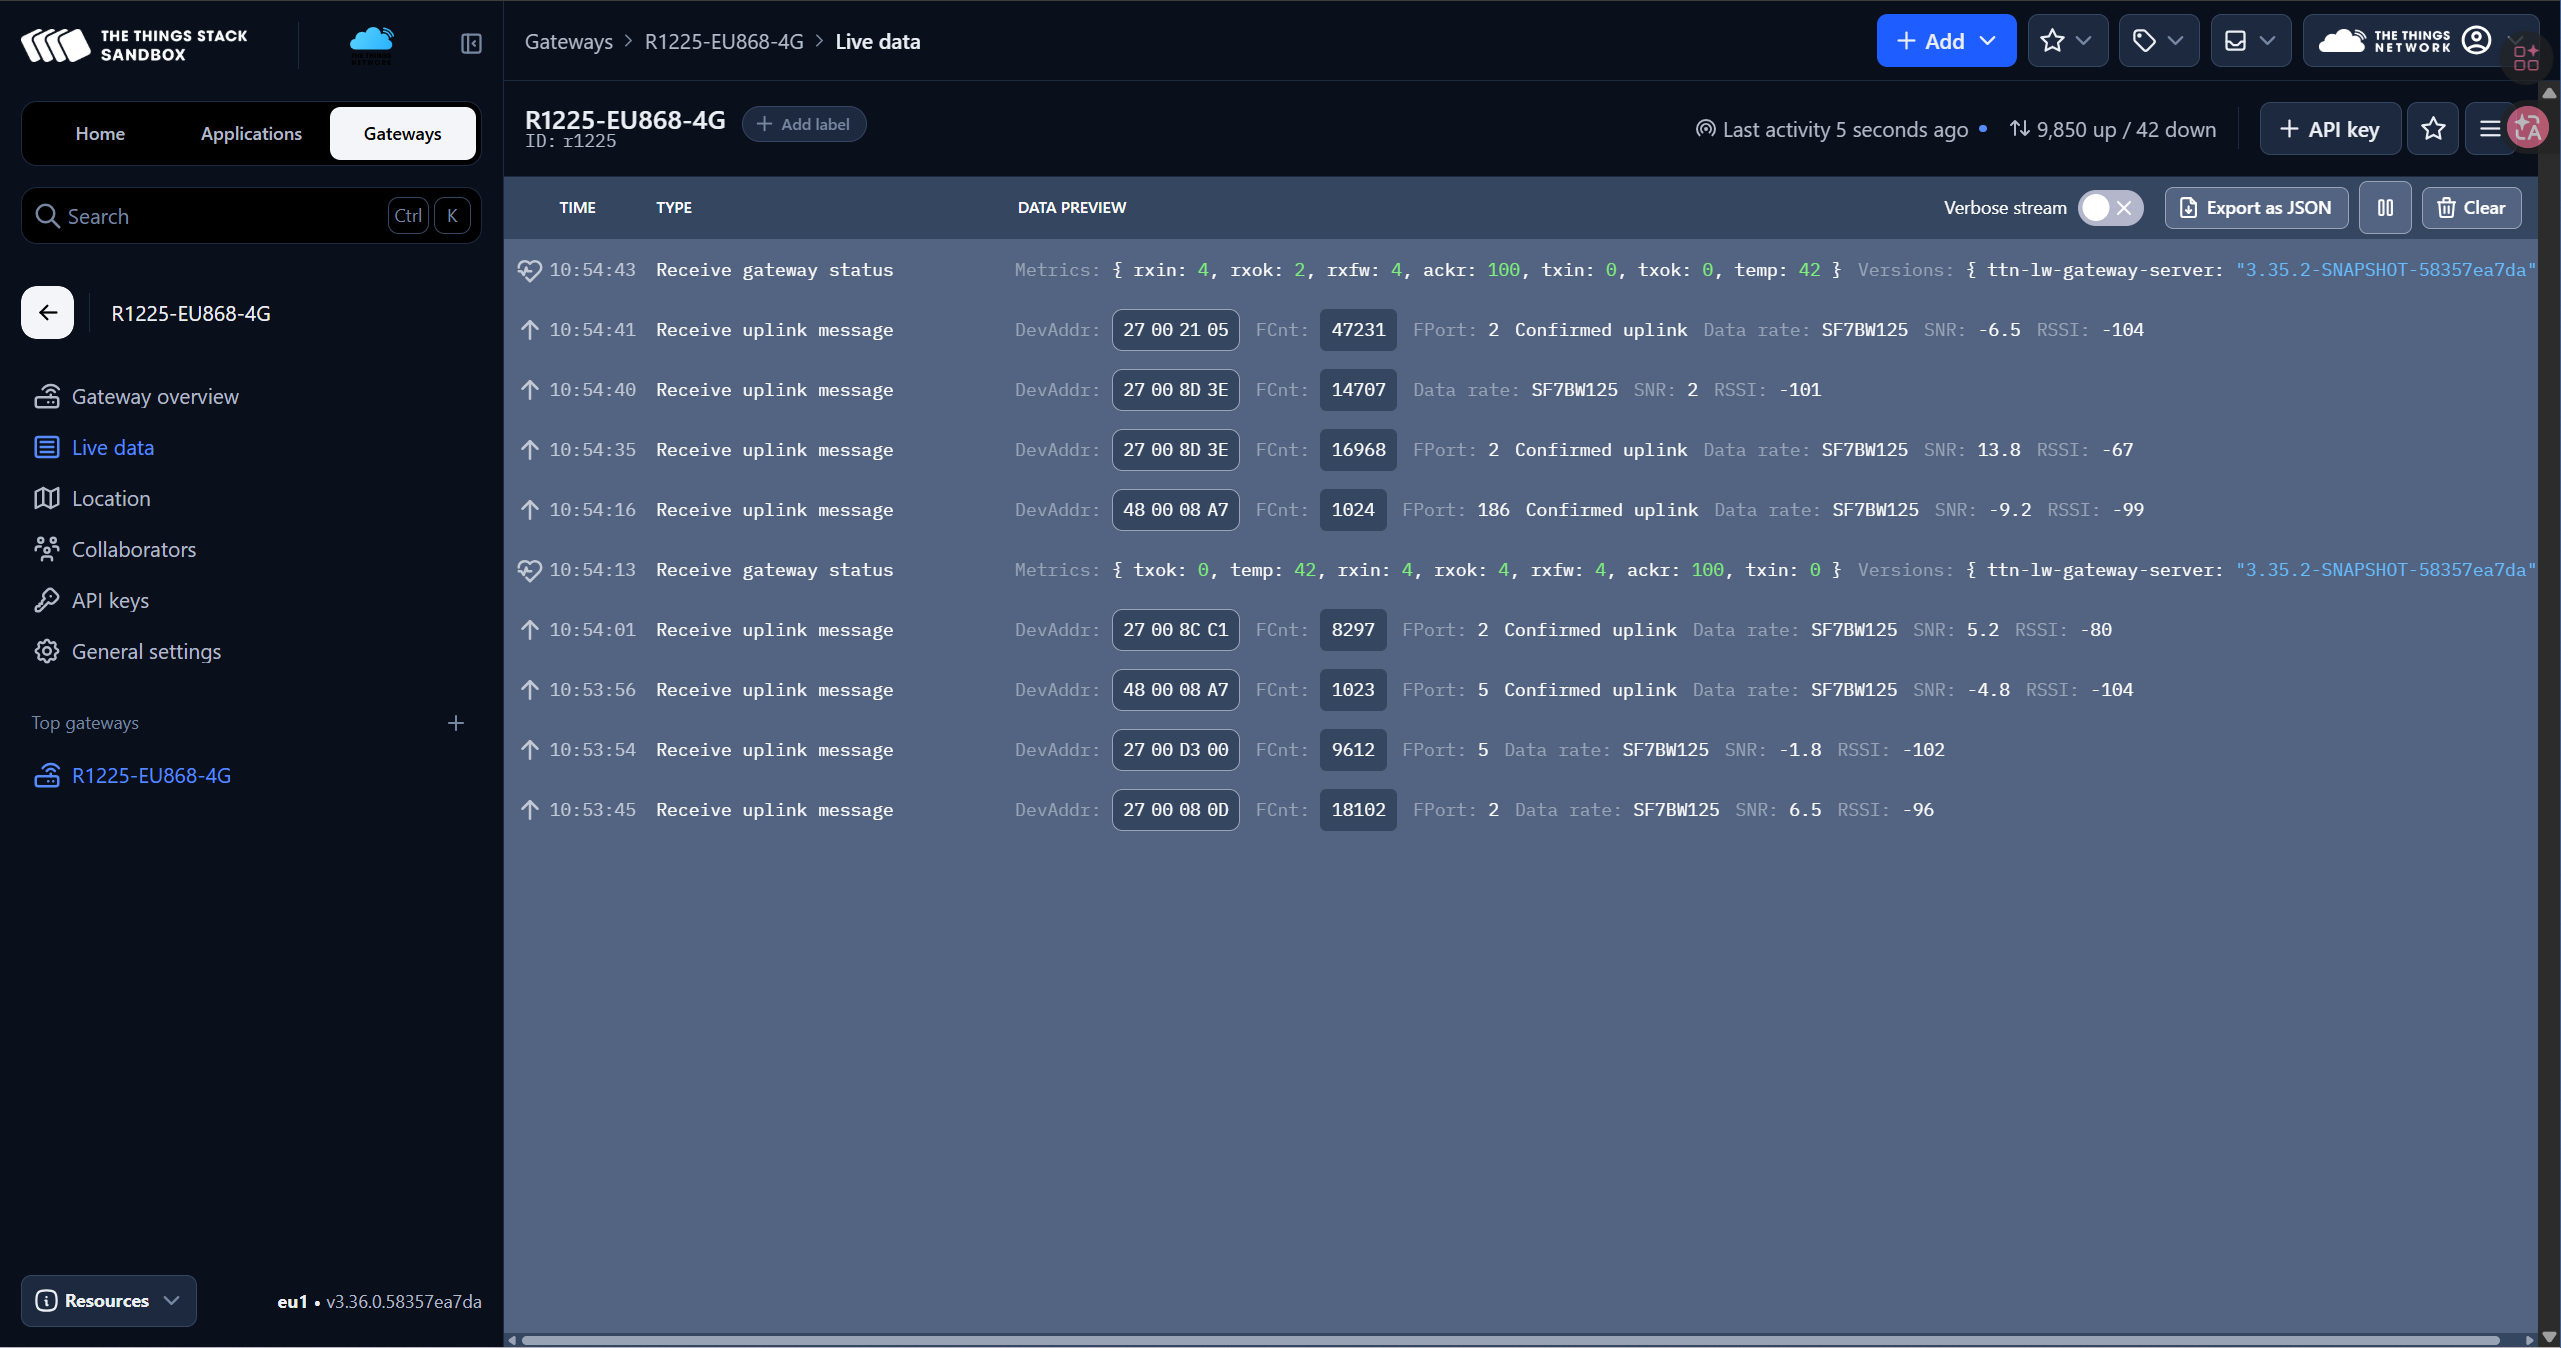The image size is (2561, 1348).
Task: Open the inbox notifications dropdown
Action: coord(2249,41)
